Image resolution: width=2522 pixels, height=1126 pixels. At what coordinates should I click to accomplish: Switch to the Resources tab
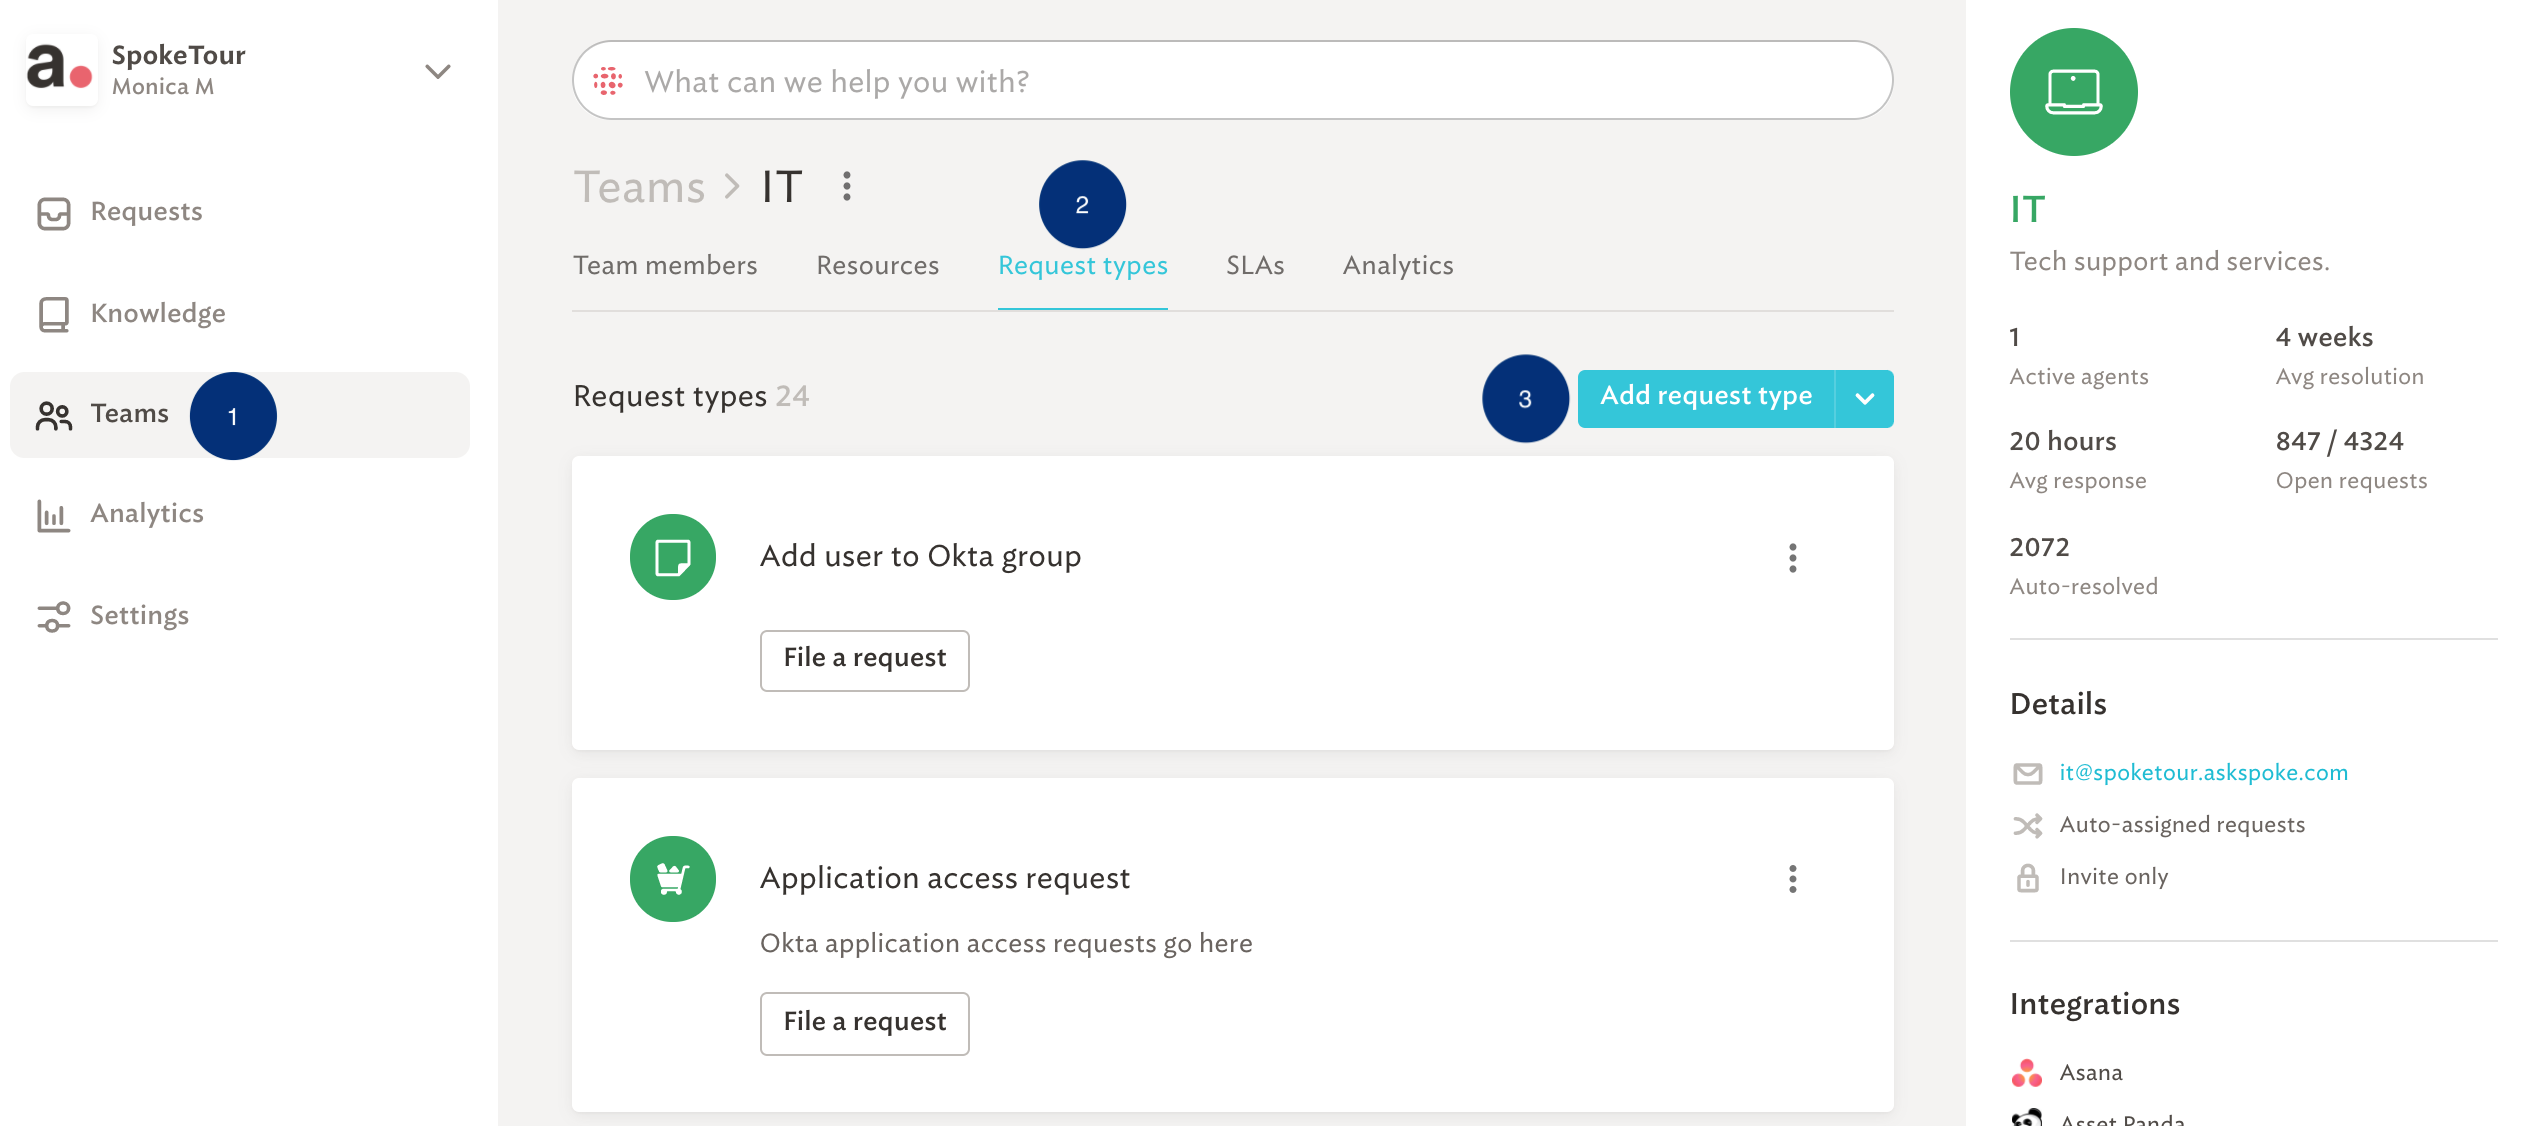[x=878, y=266]
